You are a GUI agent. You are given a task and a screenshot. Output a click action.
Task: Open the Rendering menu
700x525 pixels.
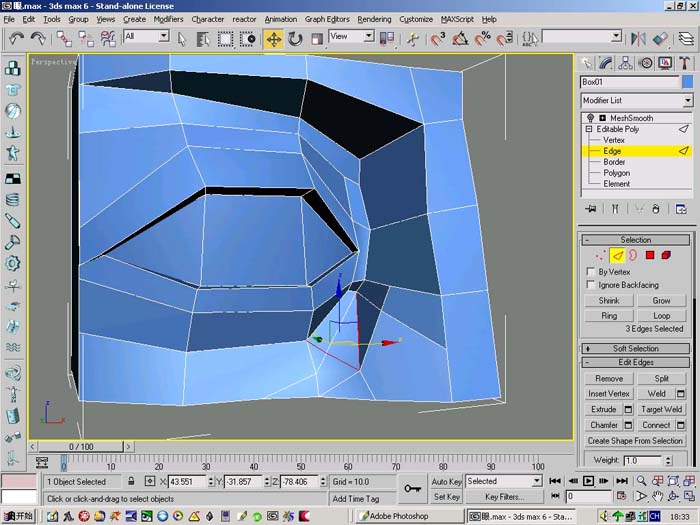[374, 19]
